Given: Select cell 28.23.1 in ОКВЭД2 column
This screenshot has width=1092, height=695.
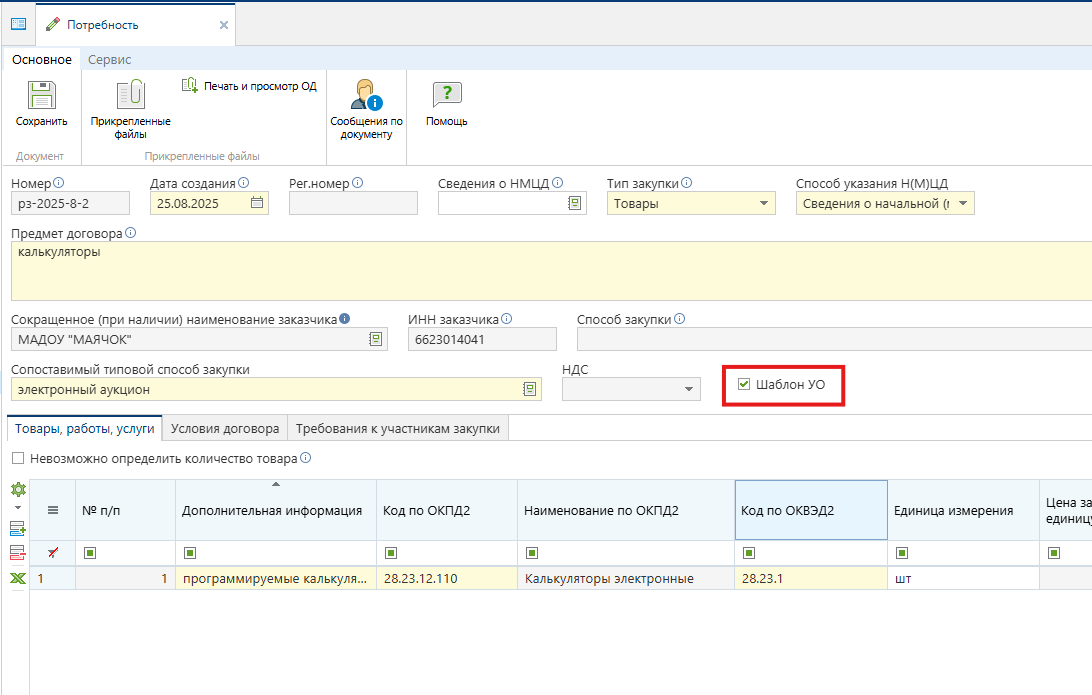Looking at the screenshot, I should 811,579.
